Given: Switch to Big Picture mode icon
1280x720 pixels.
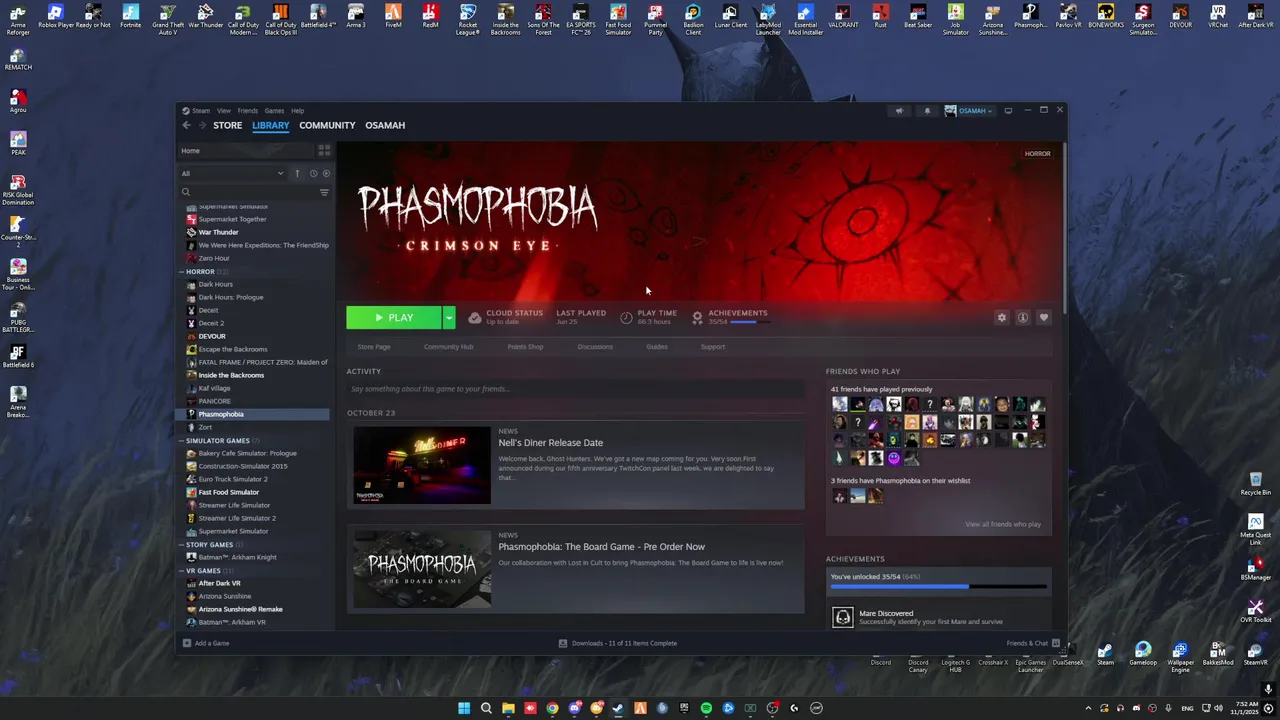Looking at the screenshot, I should tap(1008, 111).
